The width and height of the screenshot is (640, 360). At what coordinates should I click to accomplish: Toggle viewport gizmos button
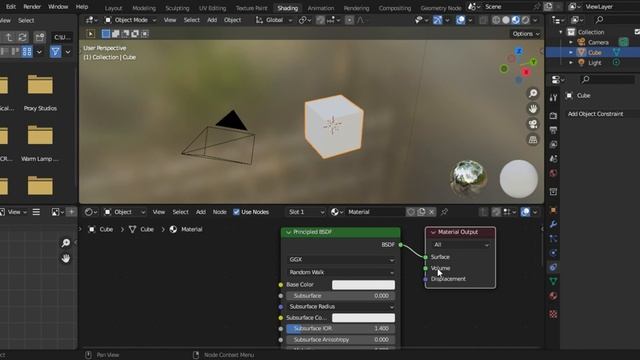[438, 20]
